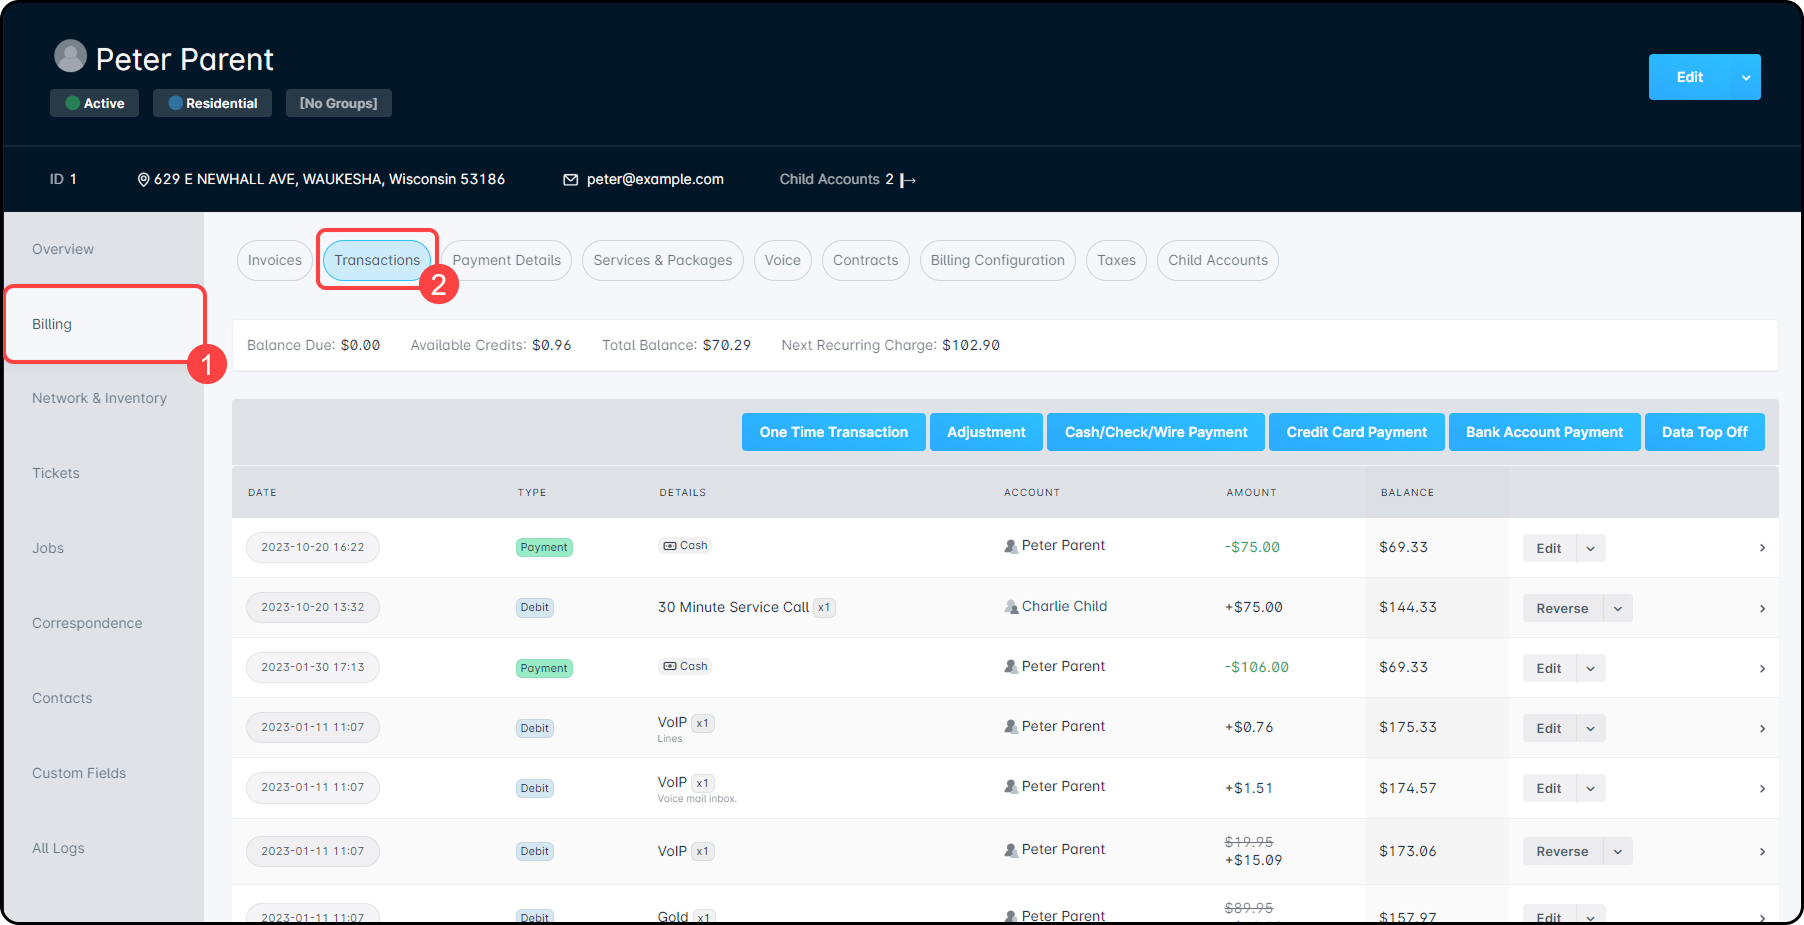The image size is (1804, 925).
Task: Switch to the Invoices tab
Action: (x=274, y=260)
